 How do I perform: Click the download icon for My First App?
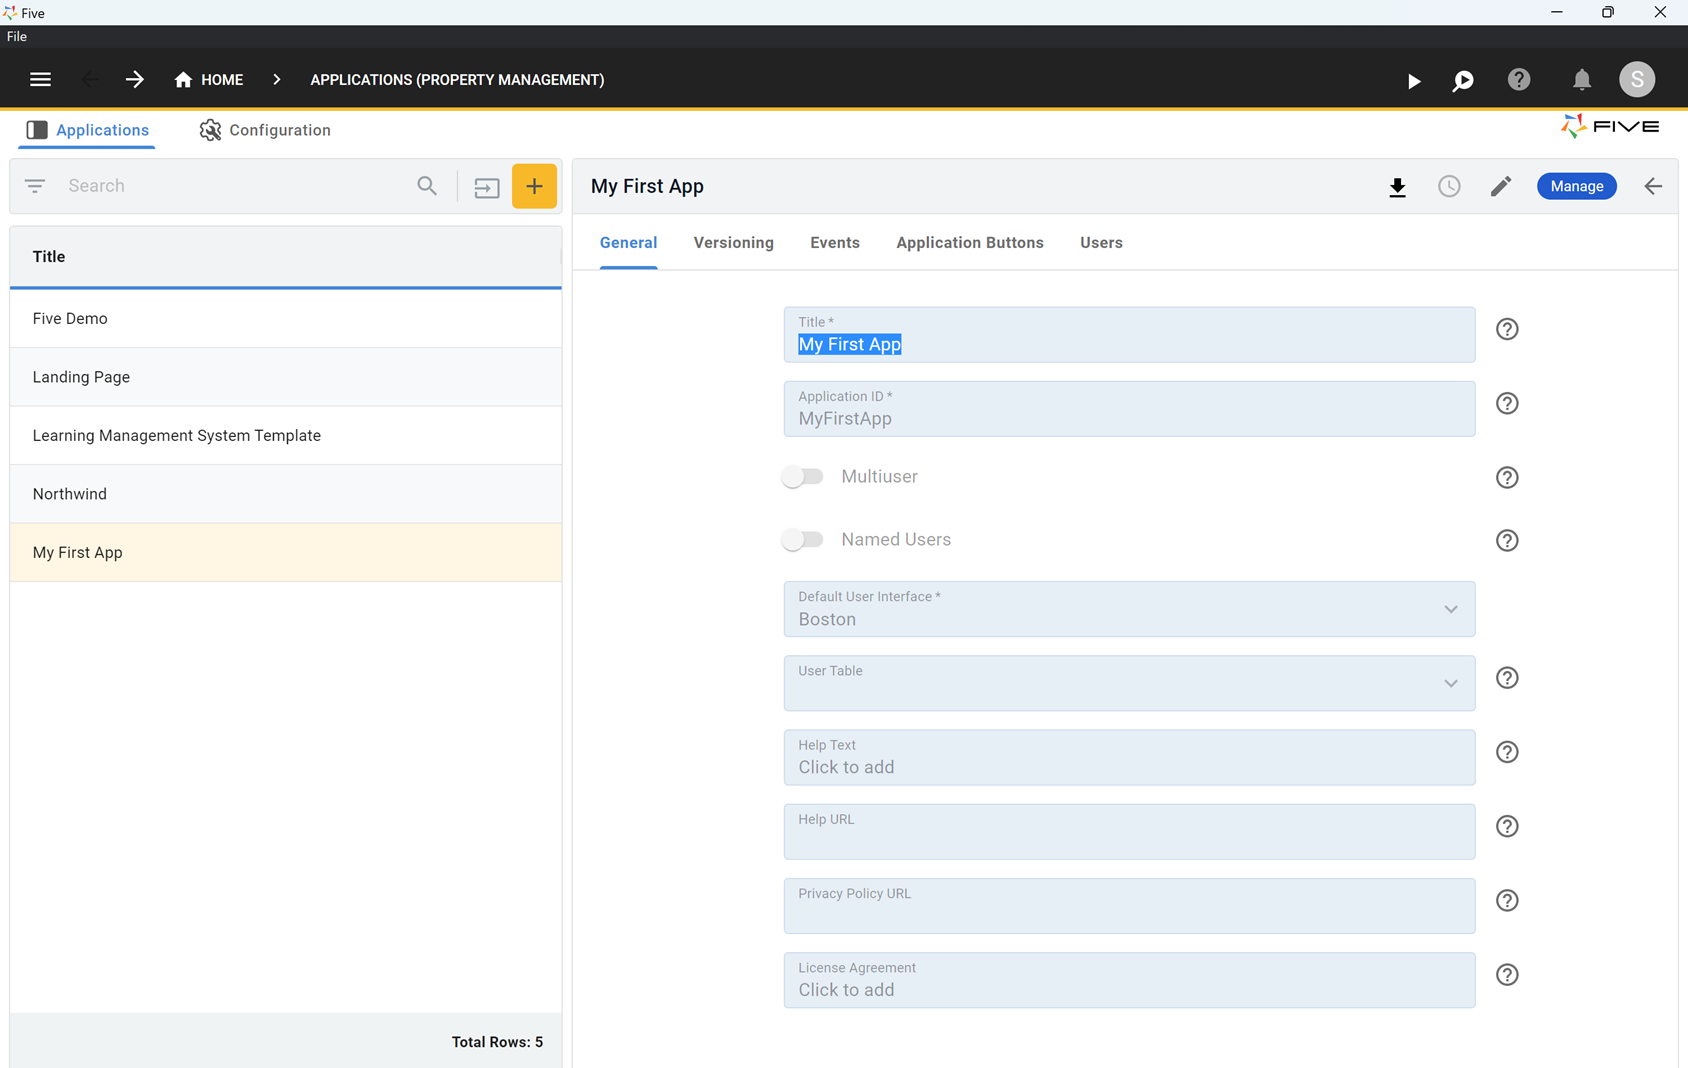(x=1397, y=187)
